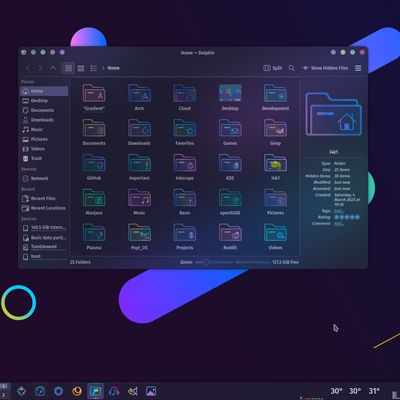Screen dimensions: 400x400
Task: Open the KDE folder
Action: (x=230, y=167)
